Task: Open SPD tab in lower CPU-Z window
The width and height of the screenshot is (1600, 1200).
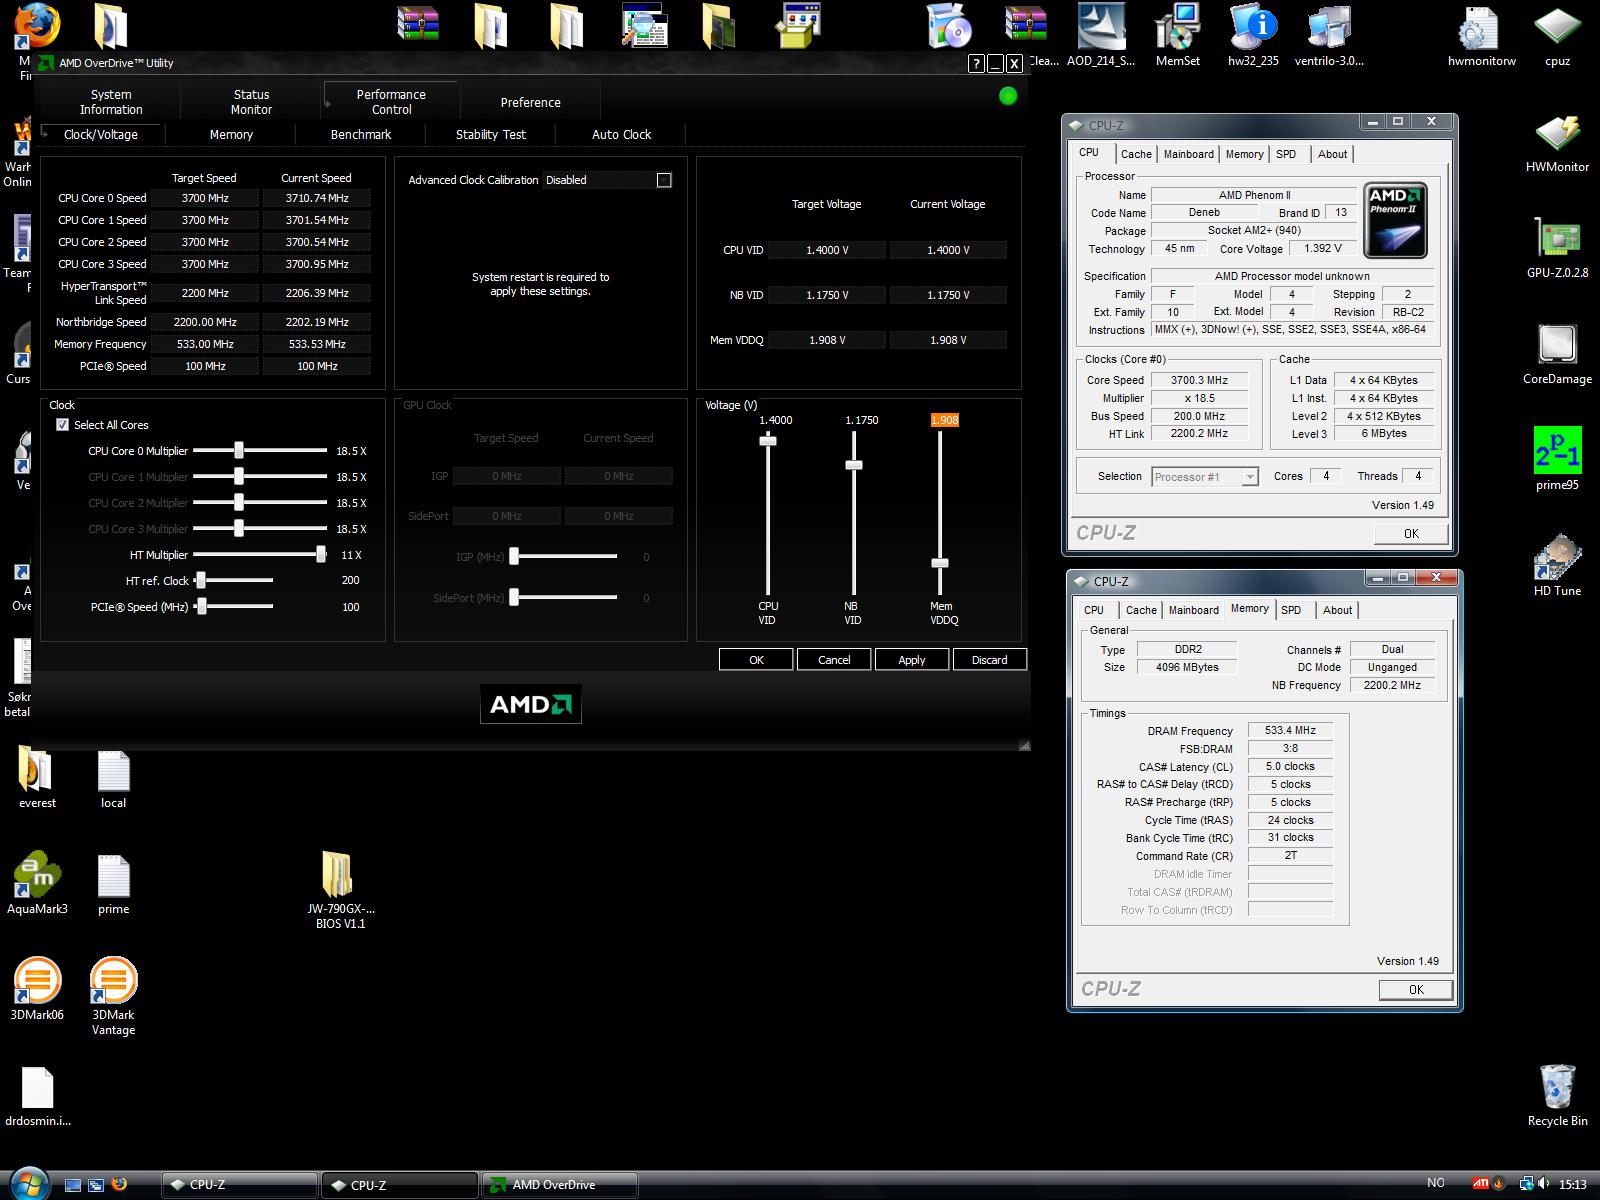Action: pyautogui.click(x=1291, y=610)
